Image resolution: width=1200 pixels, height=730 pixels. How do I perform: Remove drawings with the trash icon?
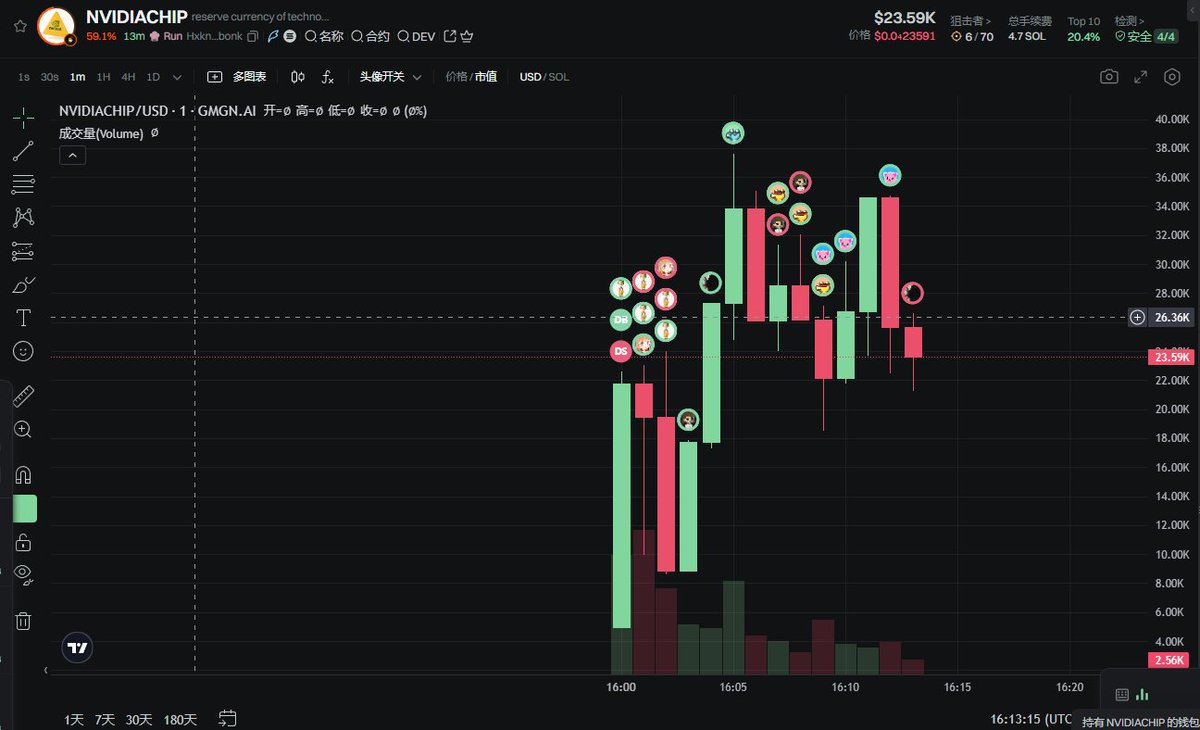click(x=23, y=621)
